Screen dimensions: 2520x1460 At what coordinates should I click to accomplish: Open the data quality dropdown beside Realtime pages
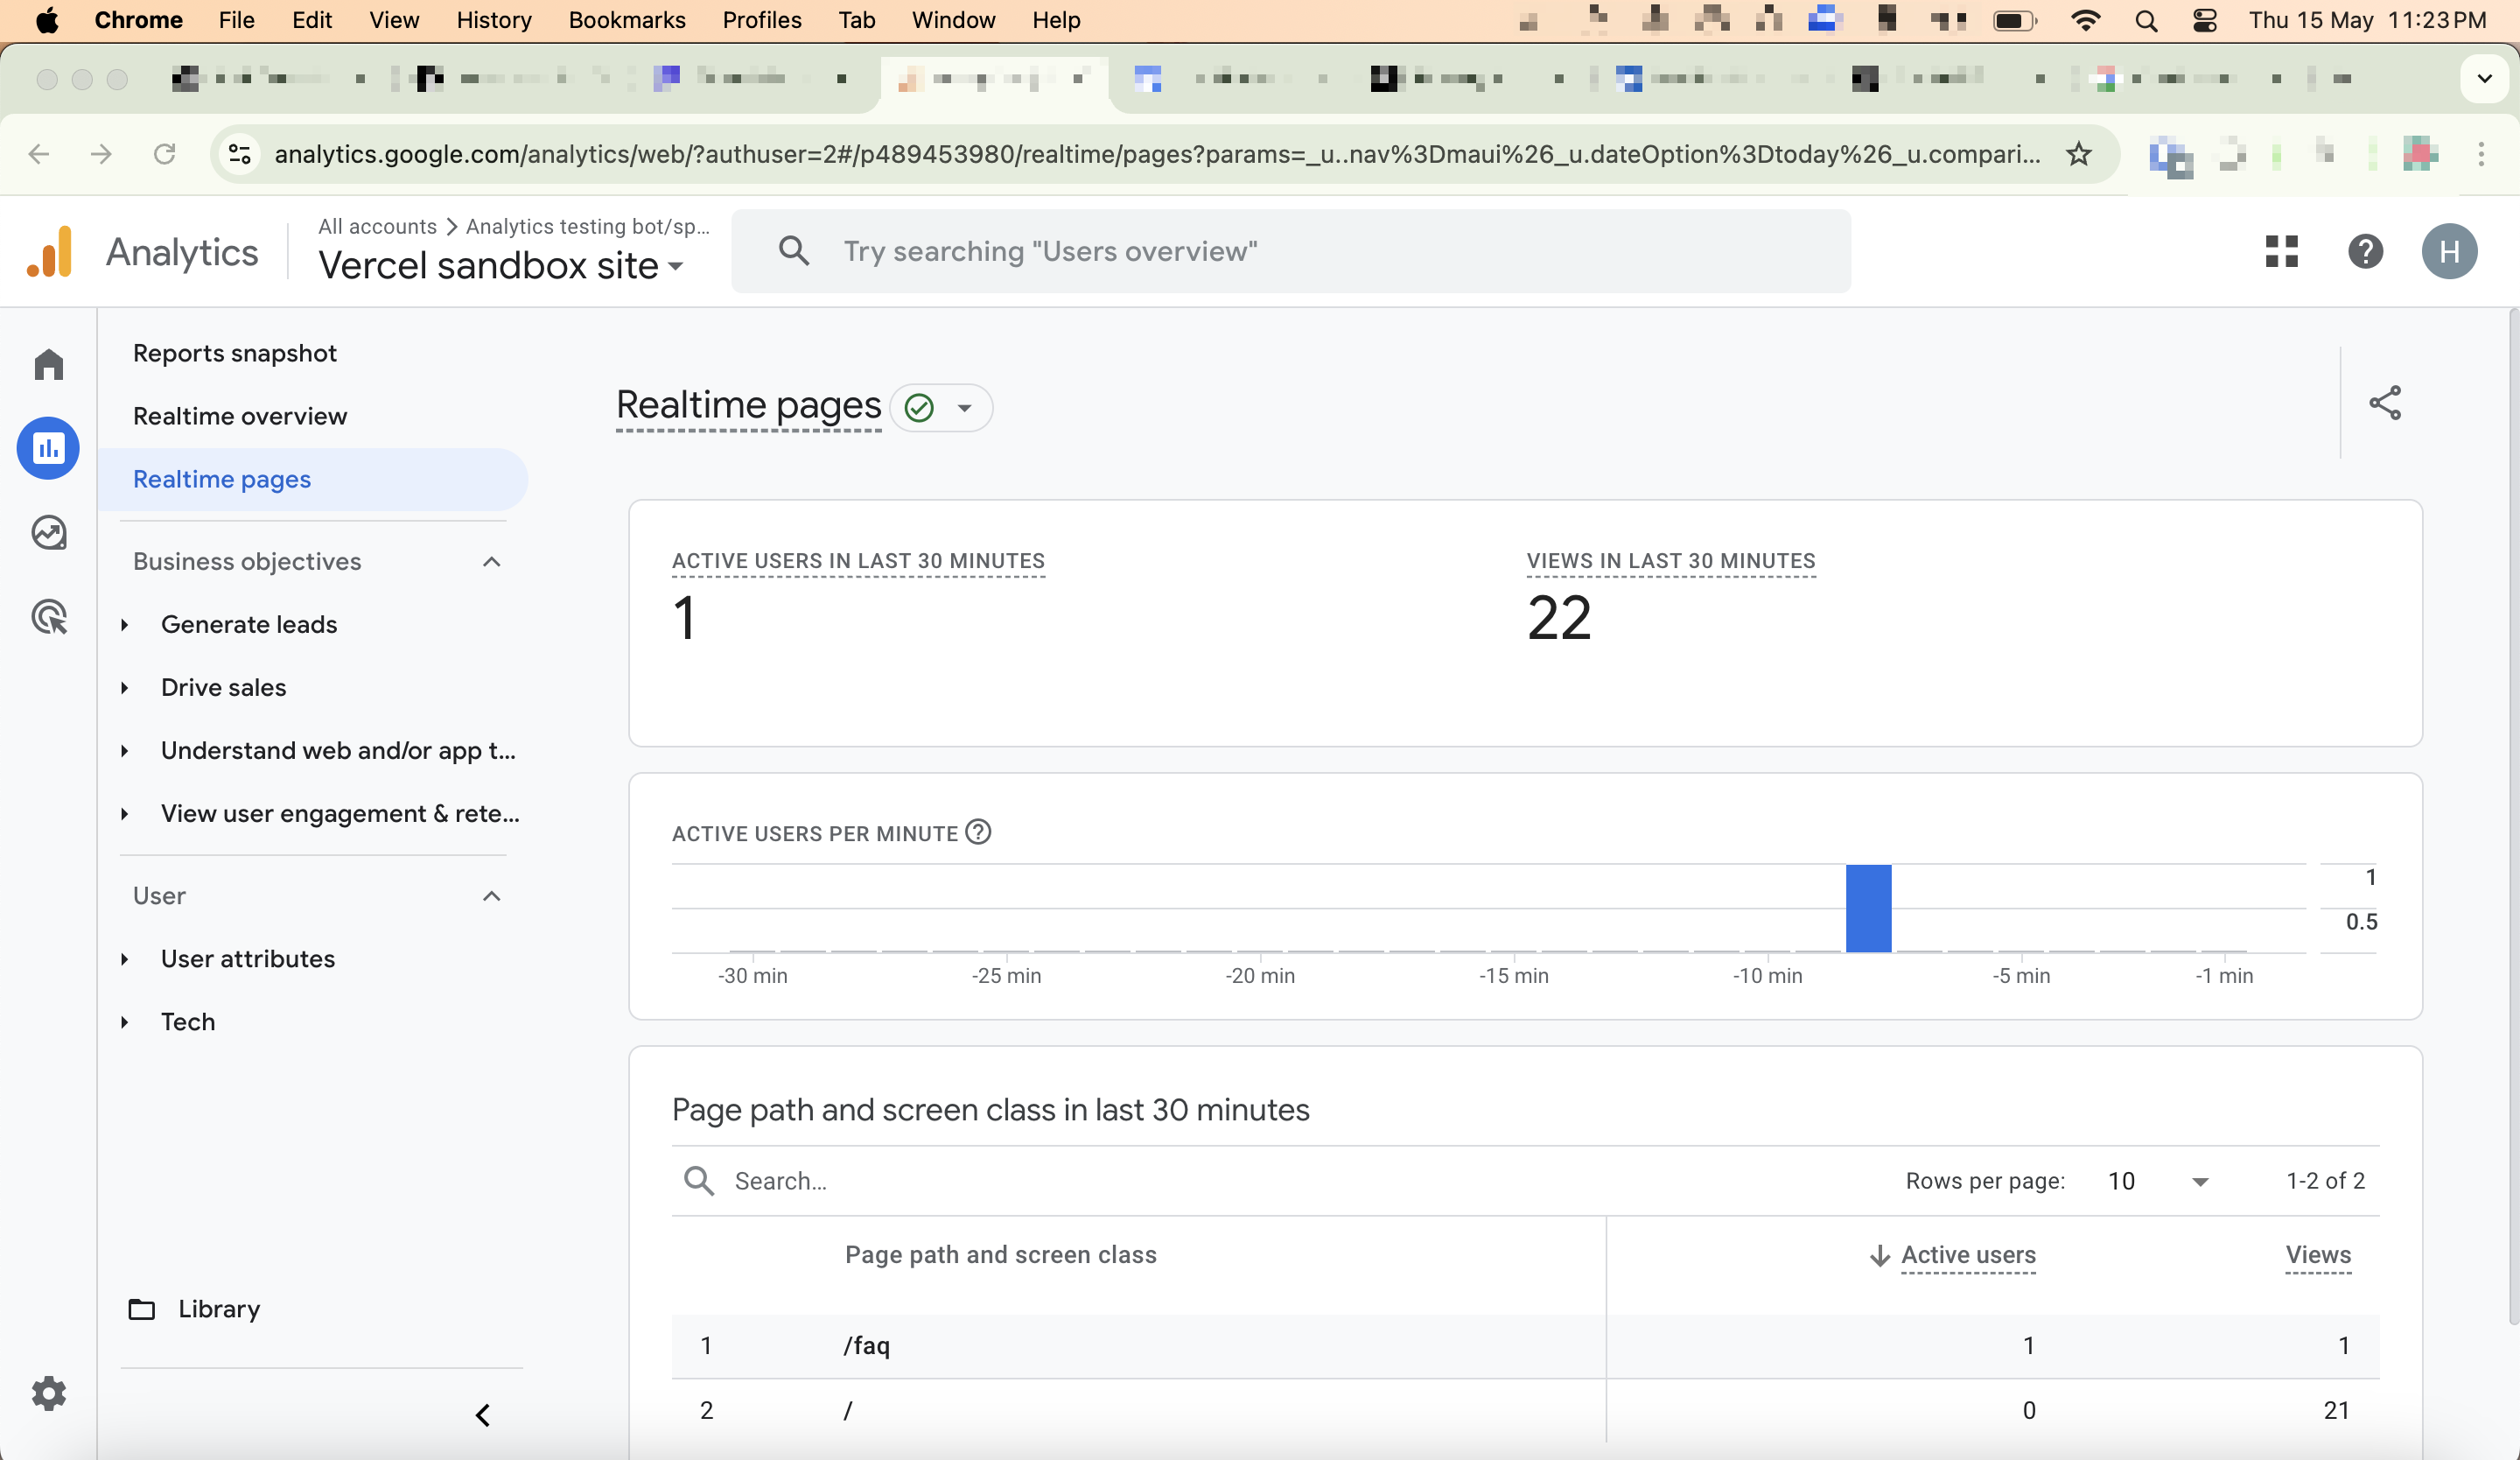click(941, 407)
